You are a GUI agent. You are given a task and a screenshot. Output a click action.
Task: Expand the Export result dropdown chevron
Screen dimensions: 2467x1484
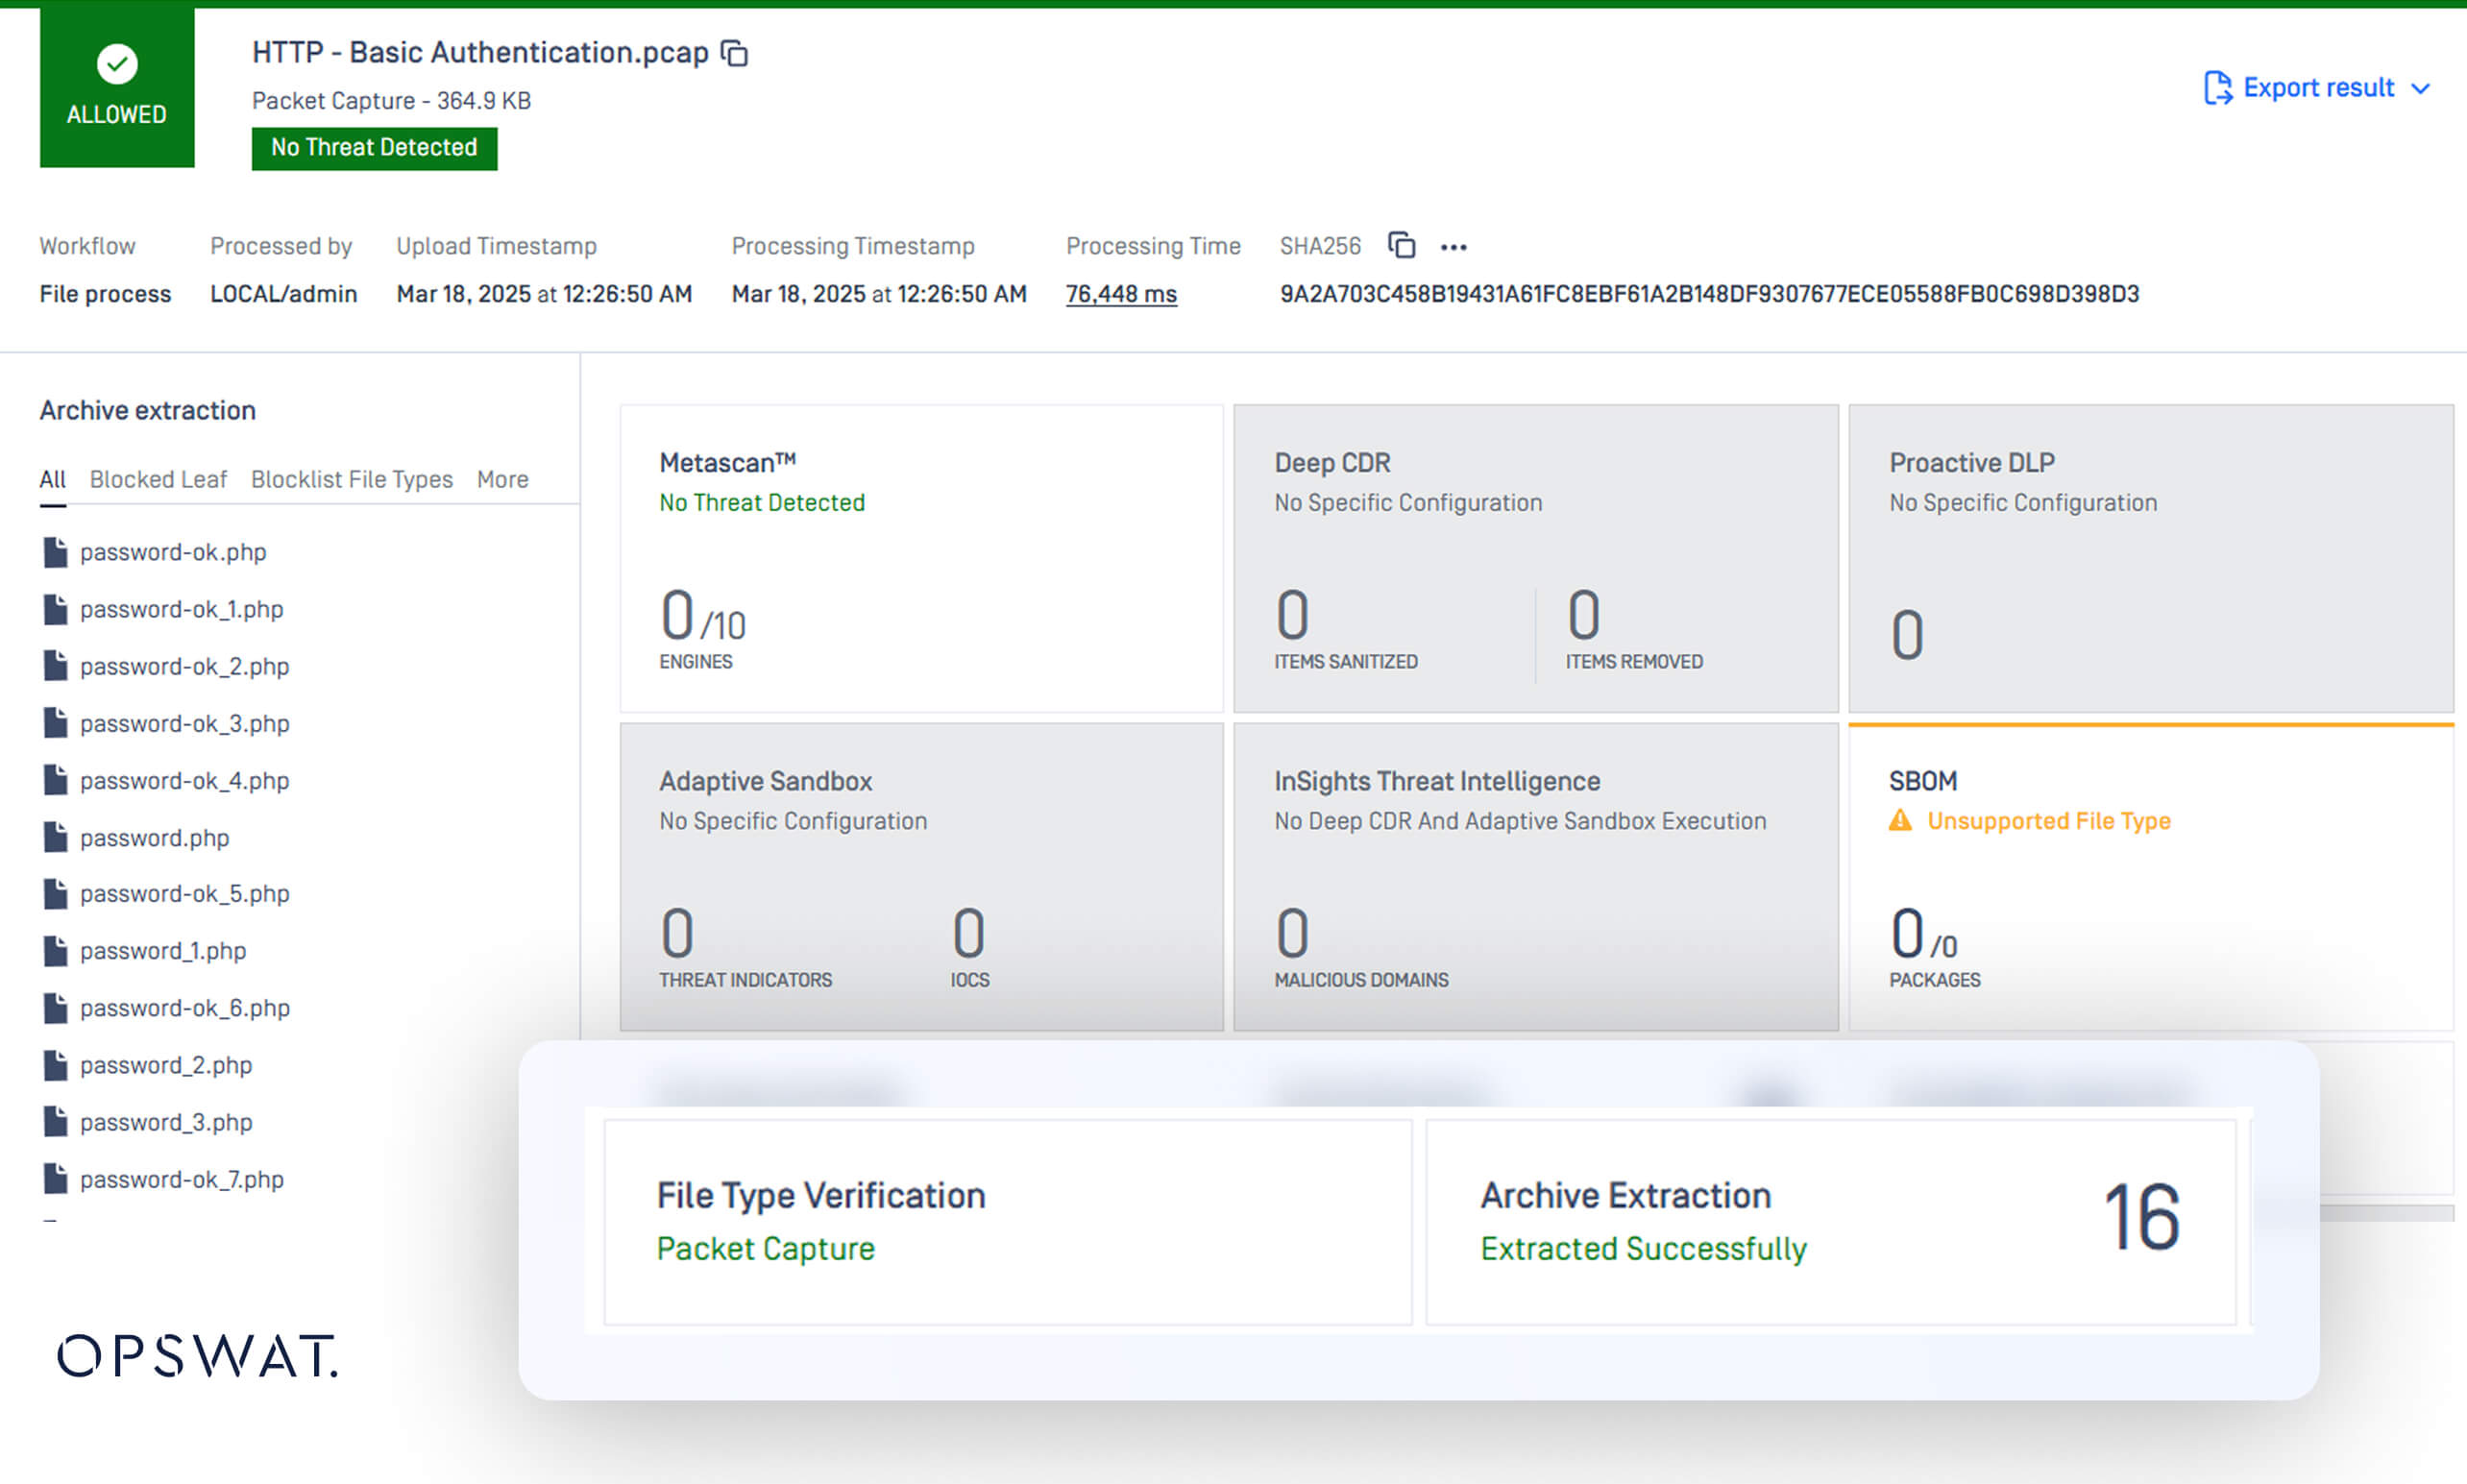[x=2420, y=89]
